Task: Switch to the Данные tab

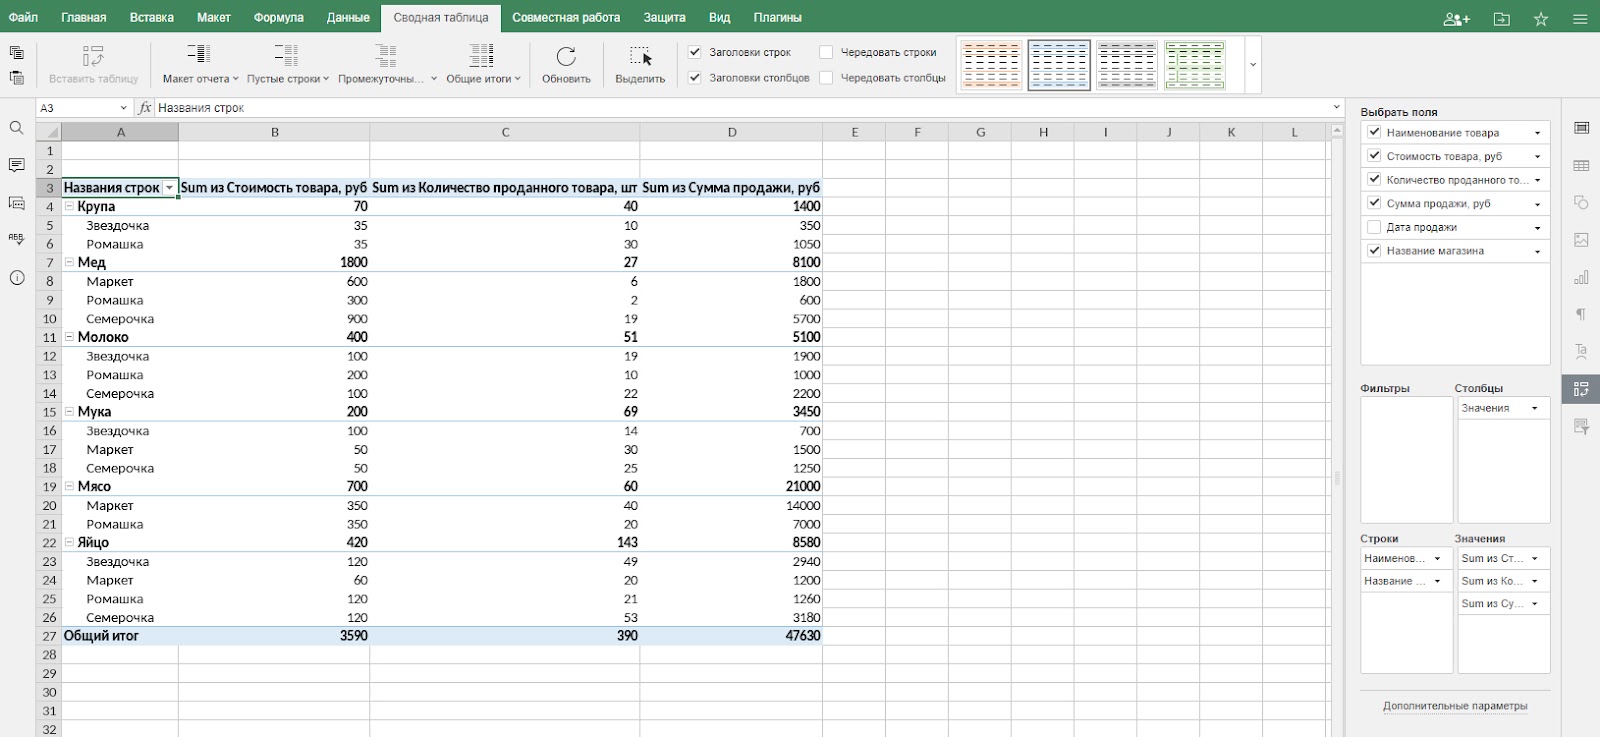Action: pyautogui.click(x=348, y=18)
